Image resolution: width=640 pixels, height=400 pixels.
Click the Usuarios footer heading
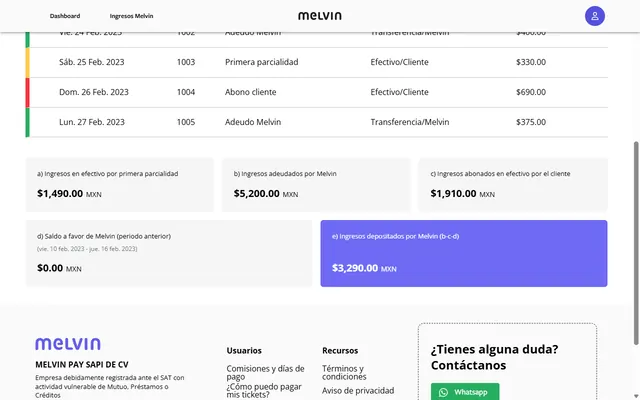[244, 351]
